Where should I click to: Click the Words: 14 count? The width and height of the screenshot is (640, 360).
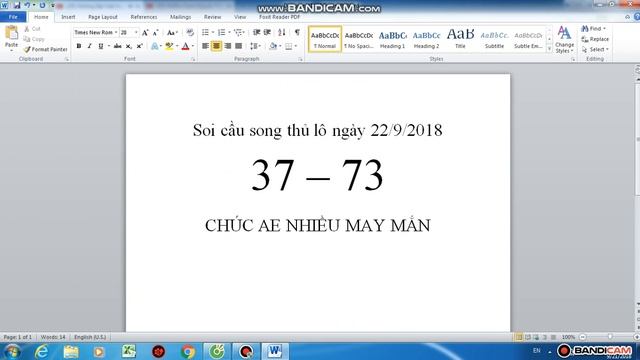pyautogui.click(x=53, y=337)
